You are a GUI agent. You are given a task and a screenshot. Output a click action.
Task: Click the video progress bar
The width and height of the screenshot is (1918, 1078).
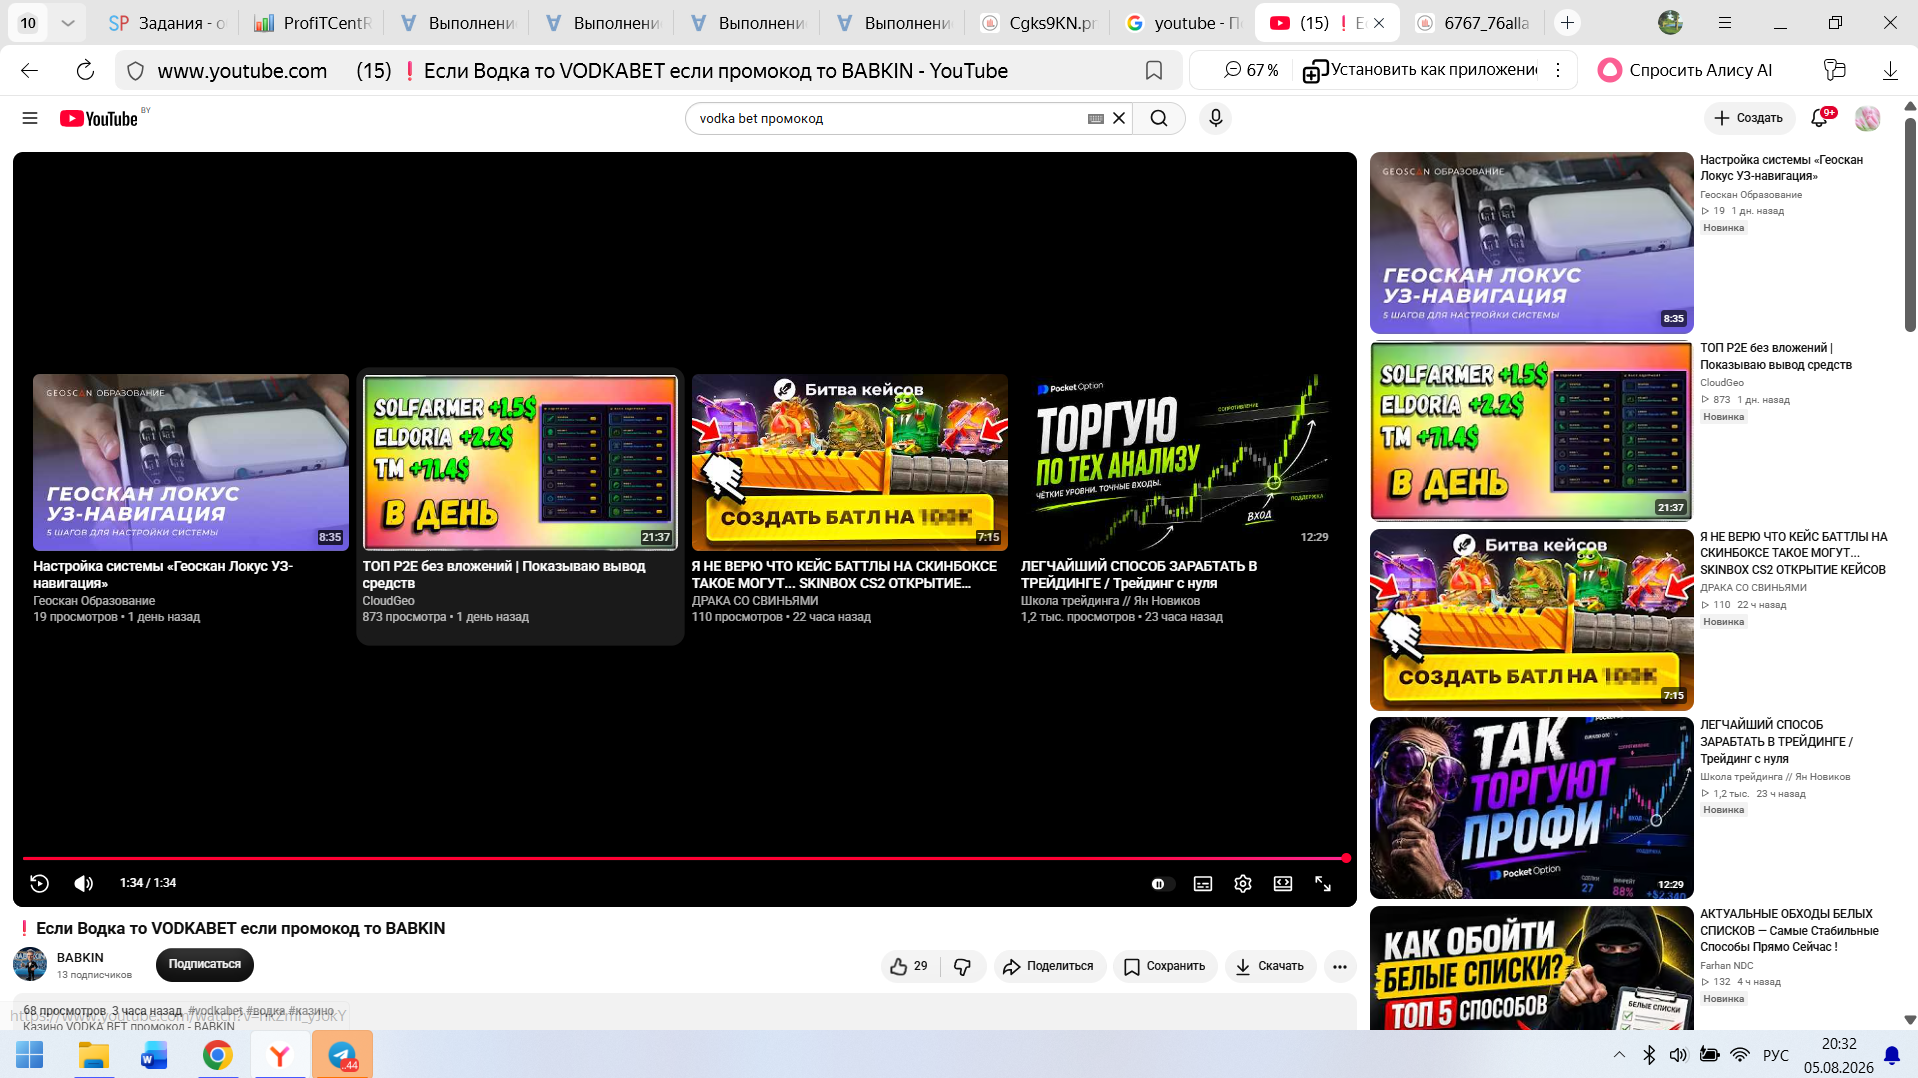click(x=685, y=858)
